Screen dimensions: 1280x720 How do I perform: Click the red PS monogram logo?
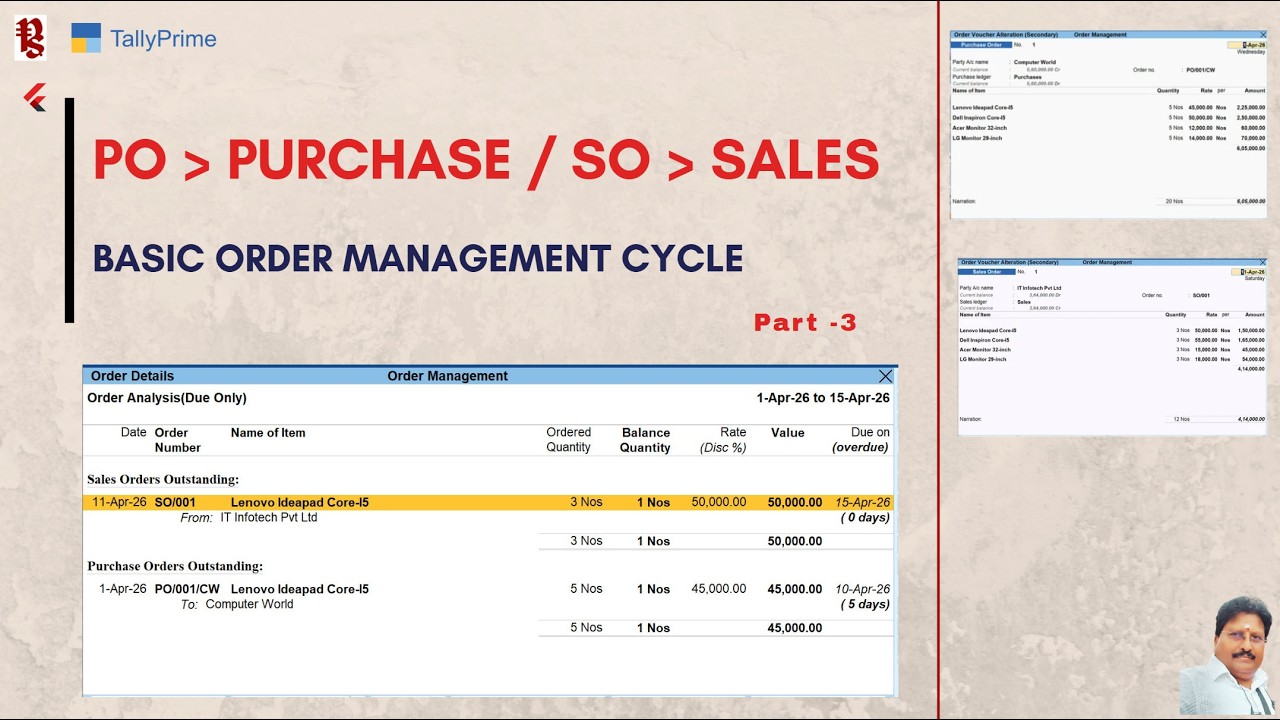(30, 38)
